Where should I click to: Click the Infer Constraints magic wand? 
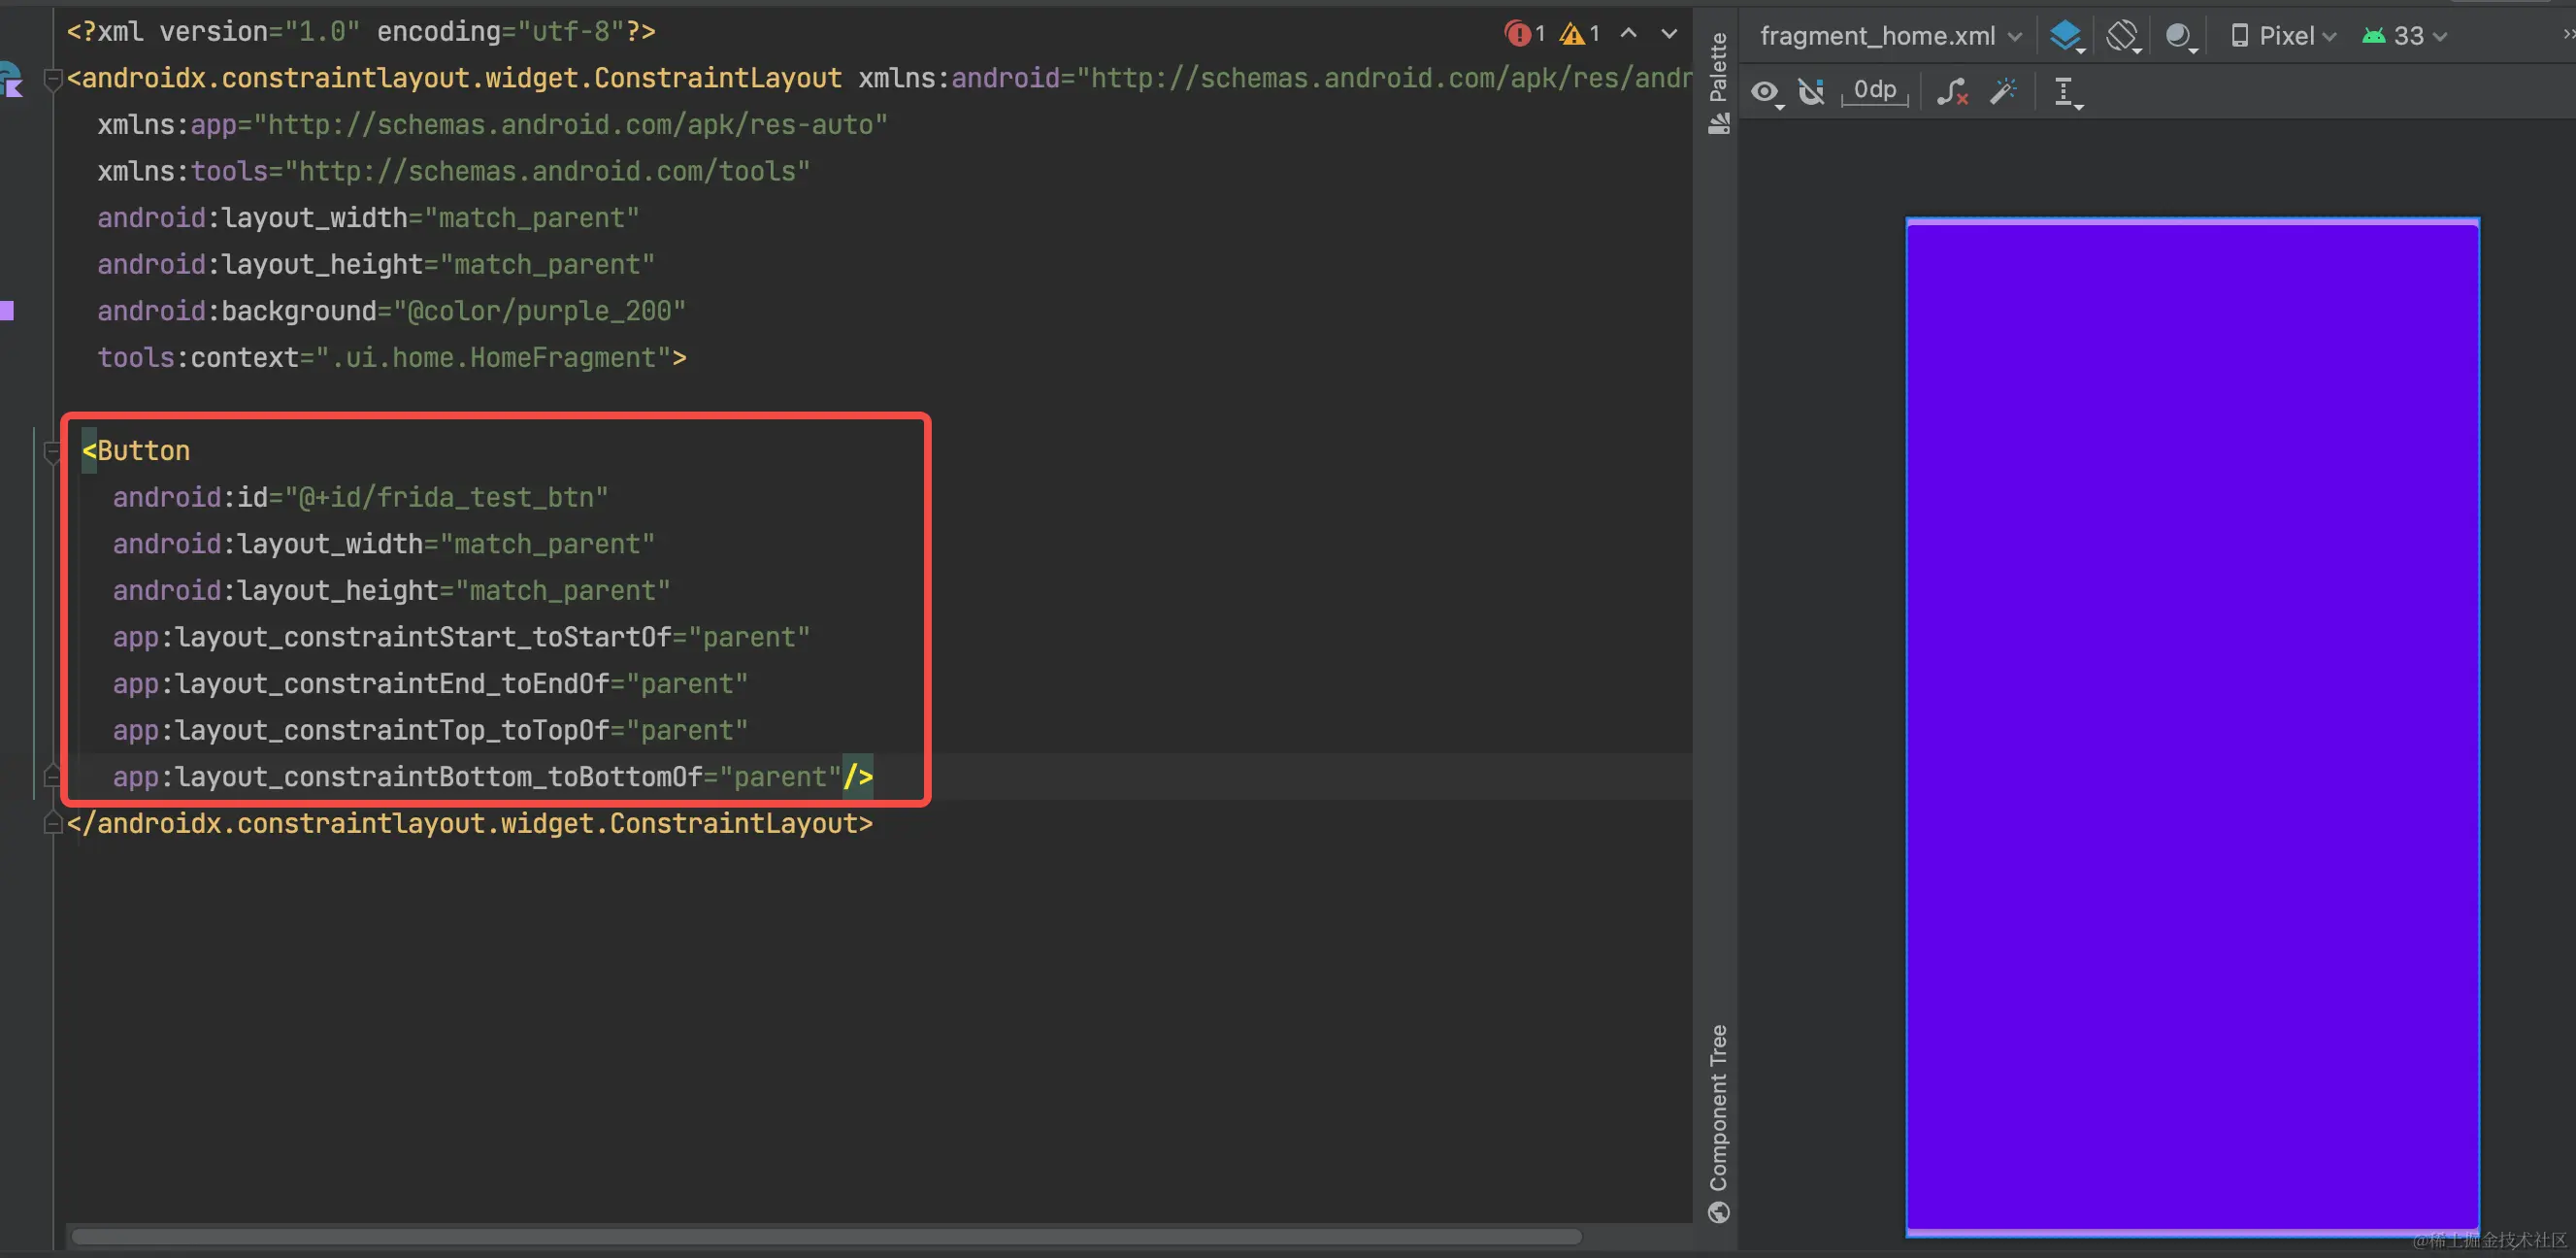tap(2003, 92)
